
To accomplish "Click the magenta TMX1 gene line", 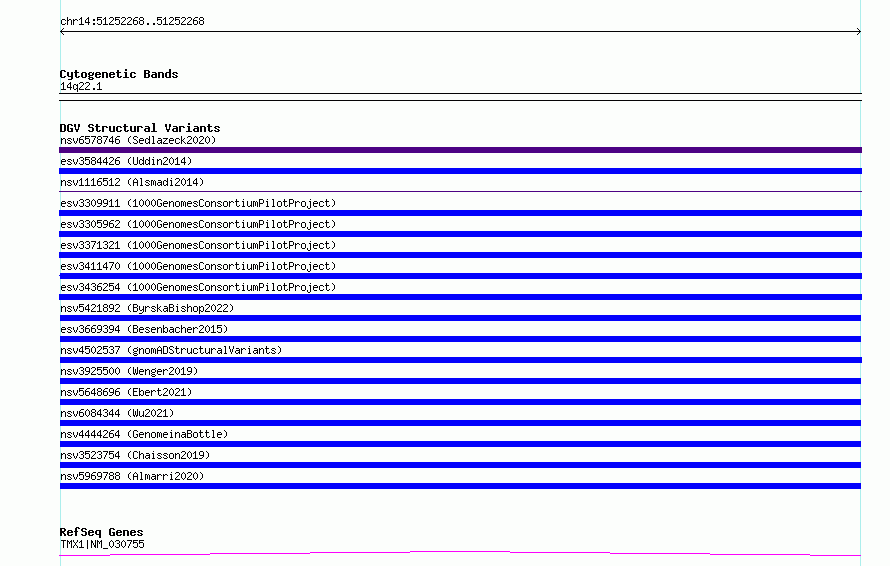I will click(x=460, y=552).
